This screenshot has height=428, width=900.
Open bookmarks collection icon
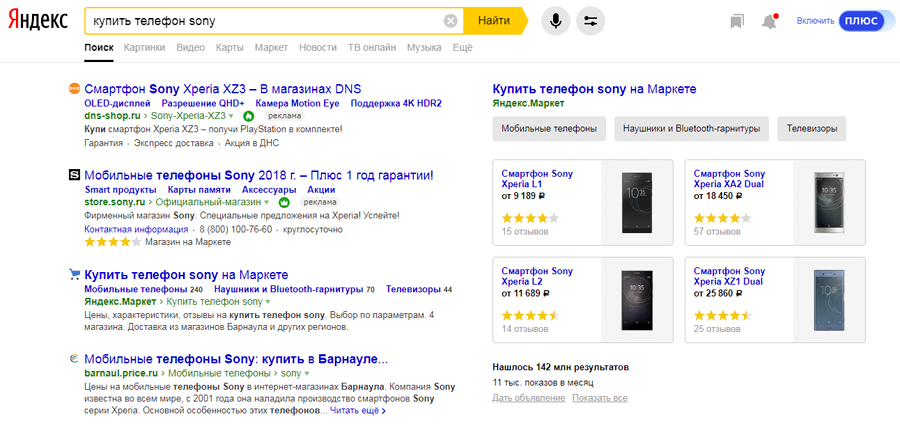tap(737, 21)
